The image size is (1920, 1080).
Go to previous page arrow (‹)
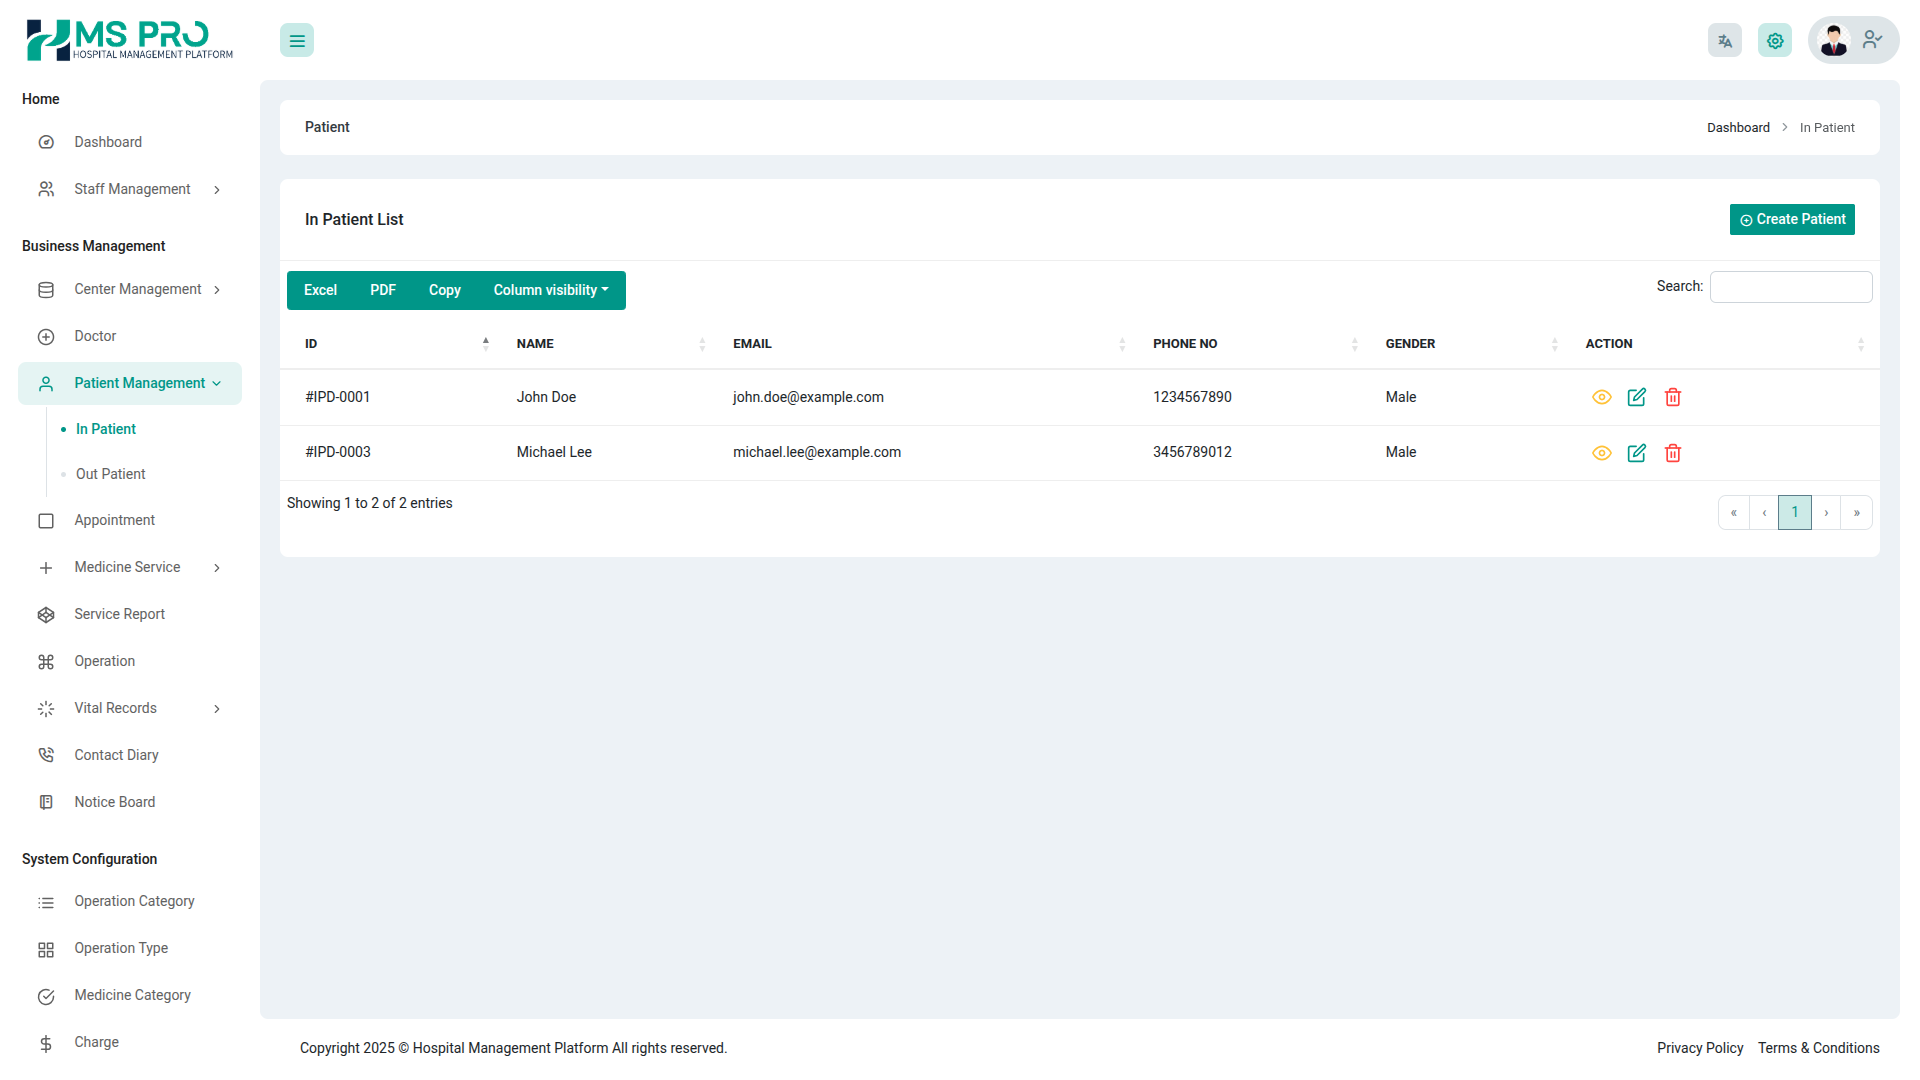click(1764, 513)
